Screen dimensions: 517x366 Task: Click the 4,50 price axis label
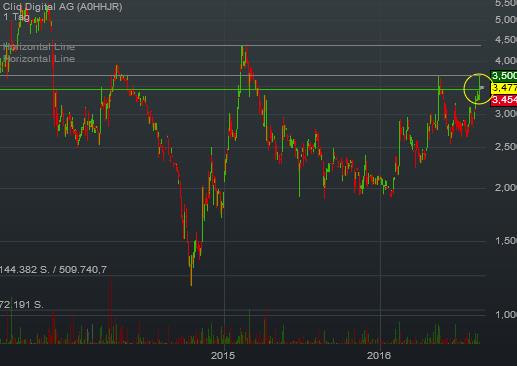click(x=506, y=40)
